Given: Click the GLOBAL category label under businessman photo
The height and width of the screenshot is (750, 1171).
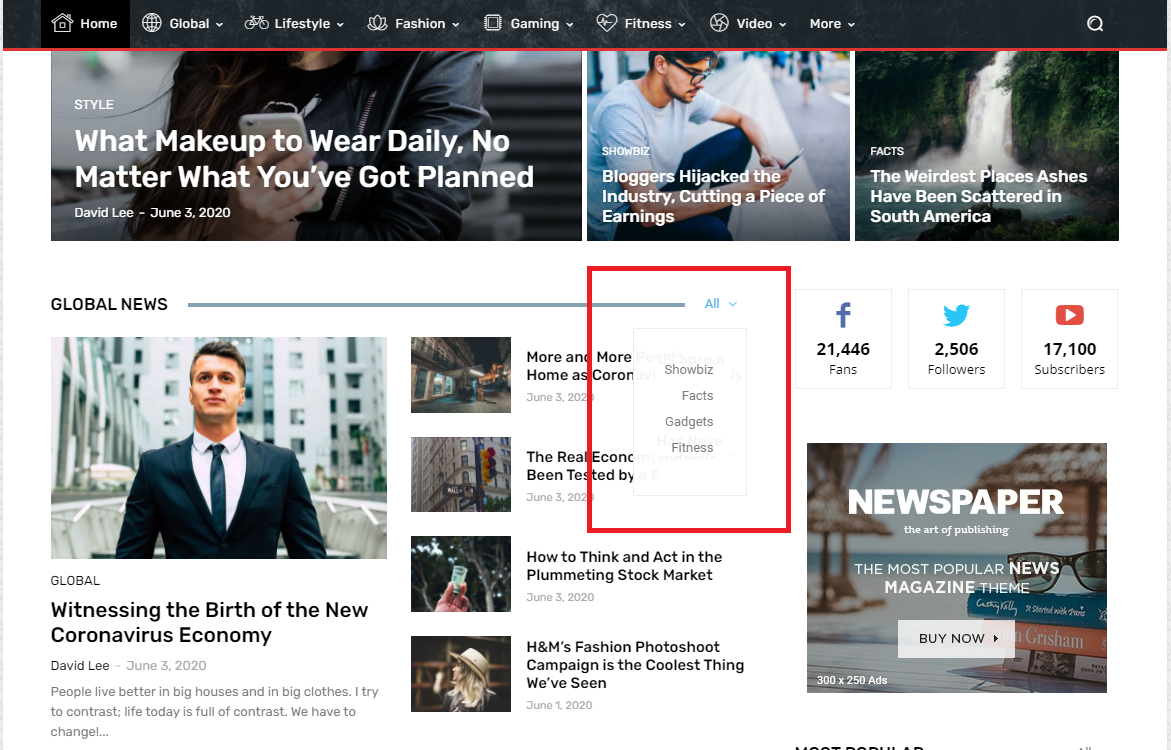Looking at the screenshot, I should (75, 580).
